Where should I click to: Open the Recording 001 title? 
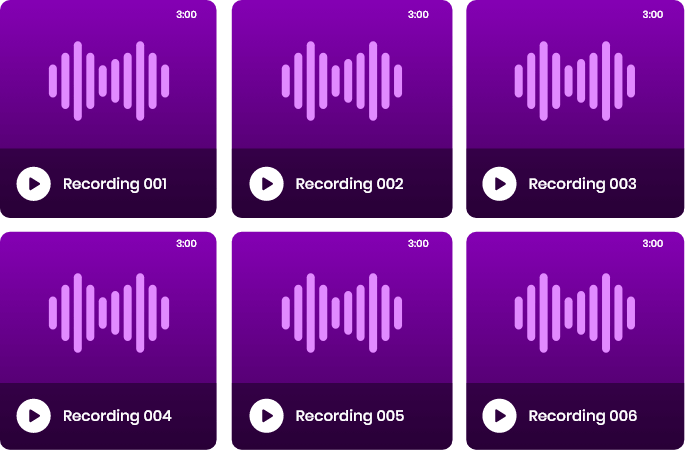click(x=115, y=184)
